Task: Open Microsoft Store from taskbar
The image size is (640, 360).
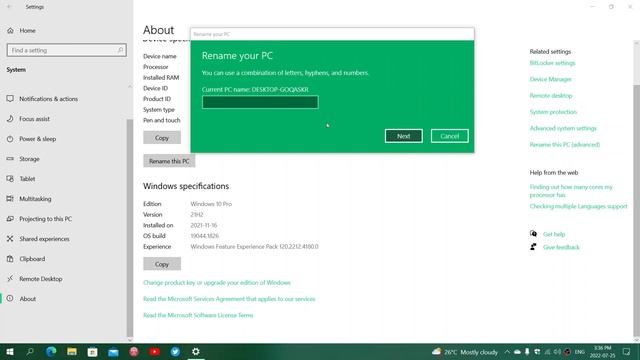Action: [93, 351]
